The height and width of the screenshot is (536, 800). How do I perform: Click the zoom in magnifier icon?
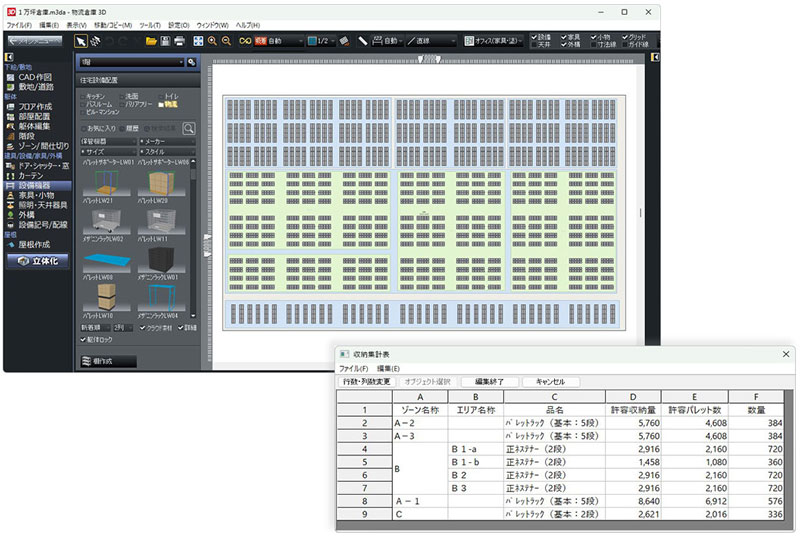212,41
